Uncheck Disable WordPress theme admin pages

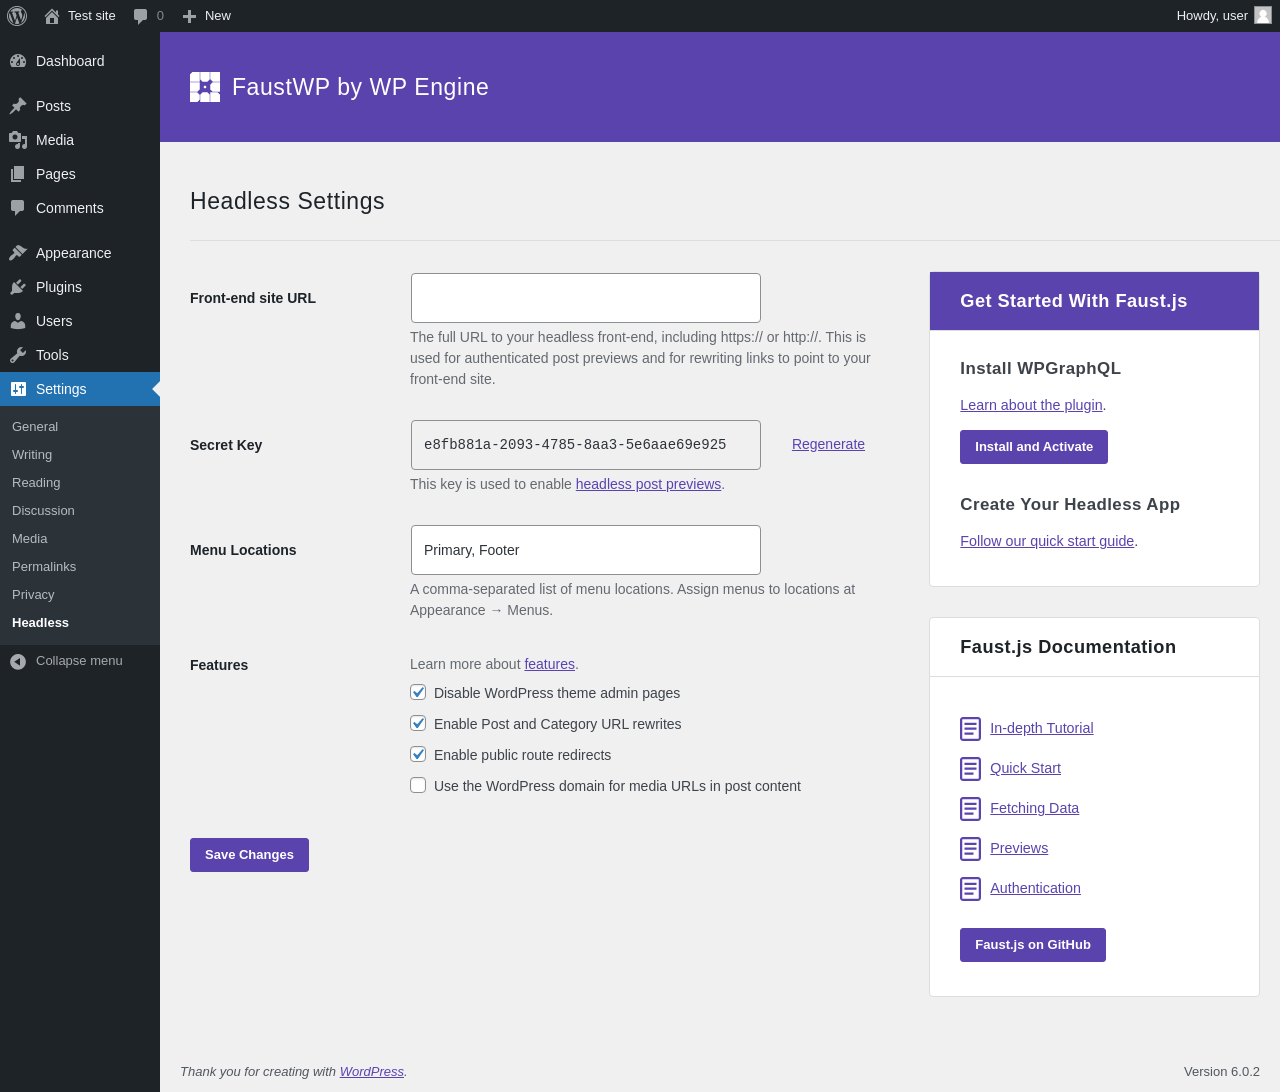click(418, 692)
